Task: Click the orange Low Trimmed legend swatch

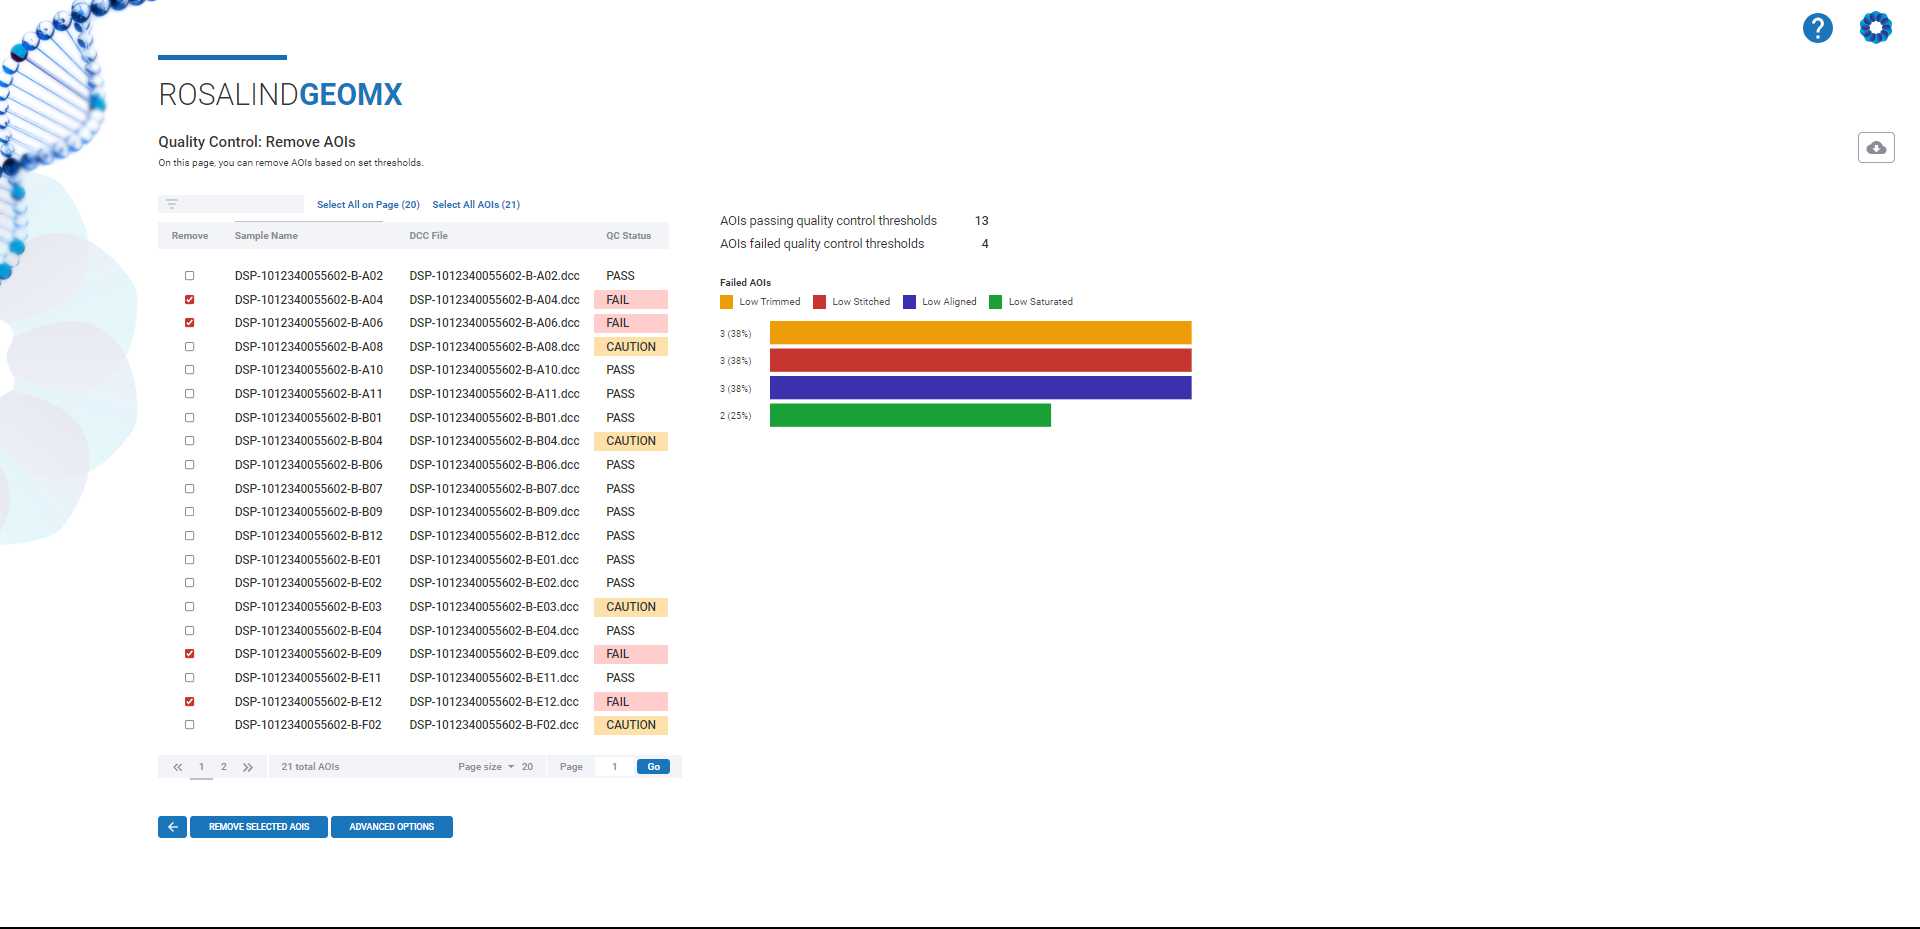Action: pyautogui.click(x=726, y=302)
